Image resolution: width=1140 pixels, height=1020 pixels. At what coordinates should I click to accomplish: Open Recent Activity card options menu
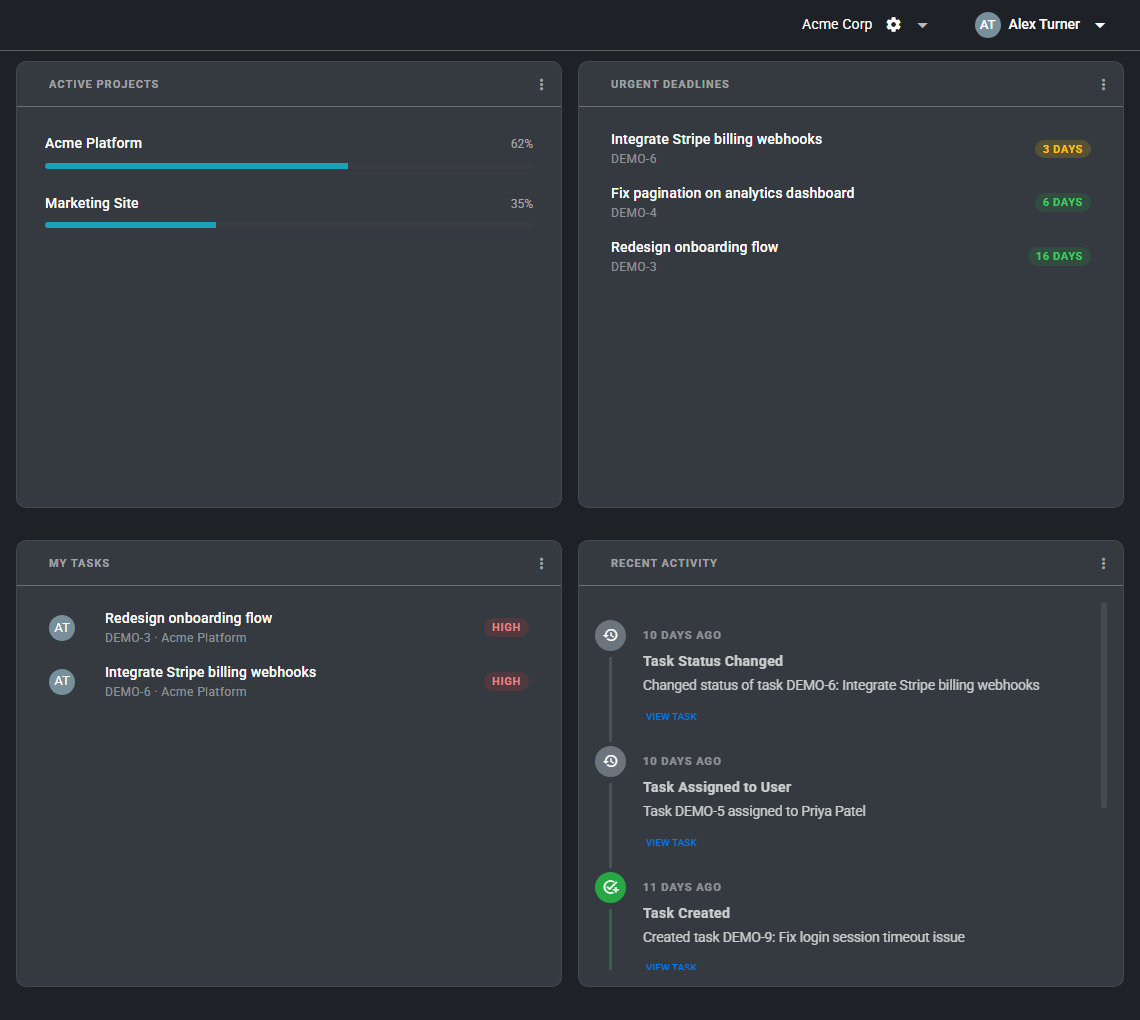[1104, 563]
